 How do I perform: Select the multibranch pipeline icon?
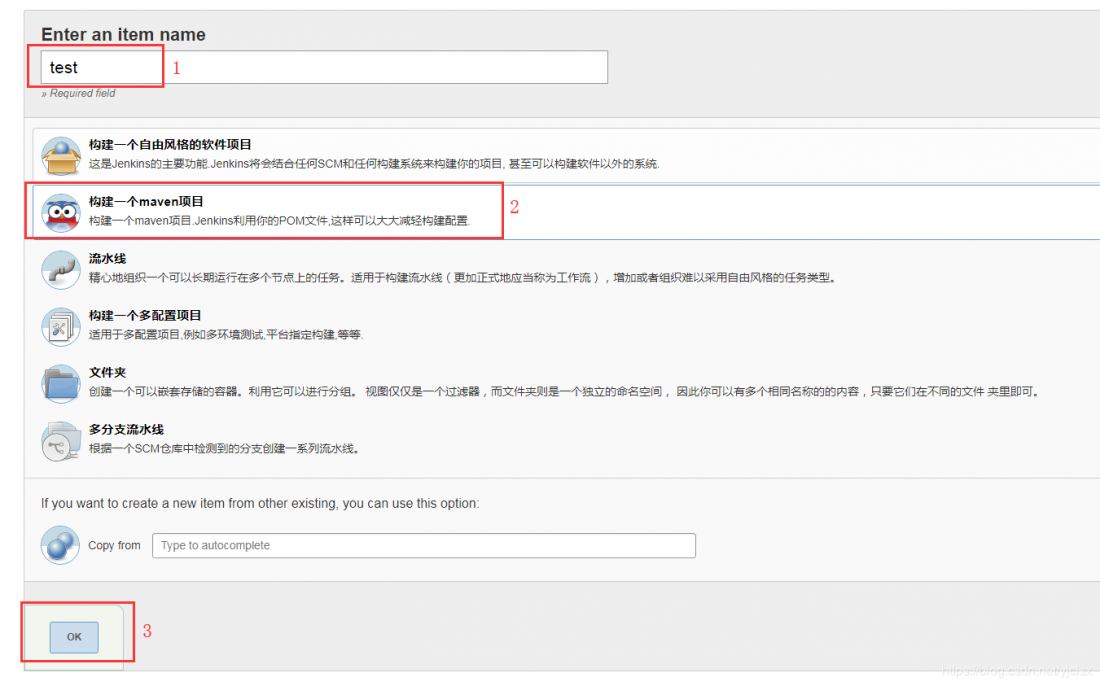tap(61, 440)
